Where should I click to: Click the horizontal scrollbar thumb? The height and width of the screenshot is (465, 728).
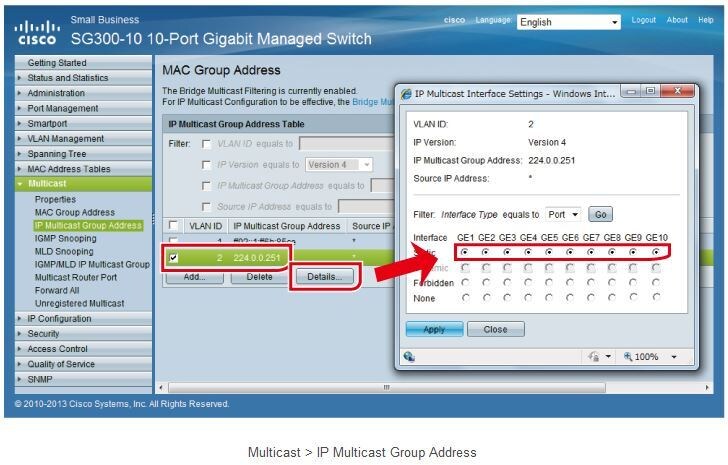pos(387,388)
